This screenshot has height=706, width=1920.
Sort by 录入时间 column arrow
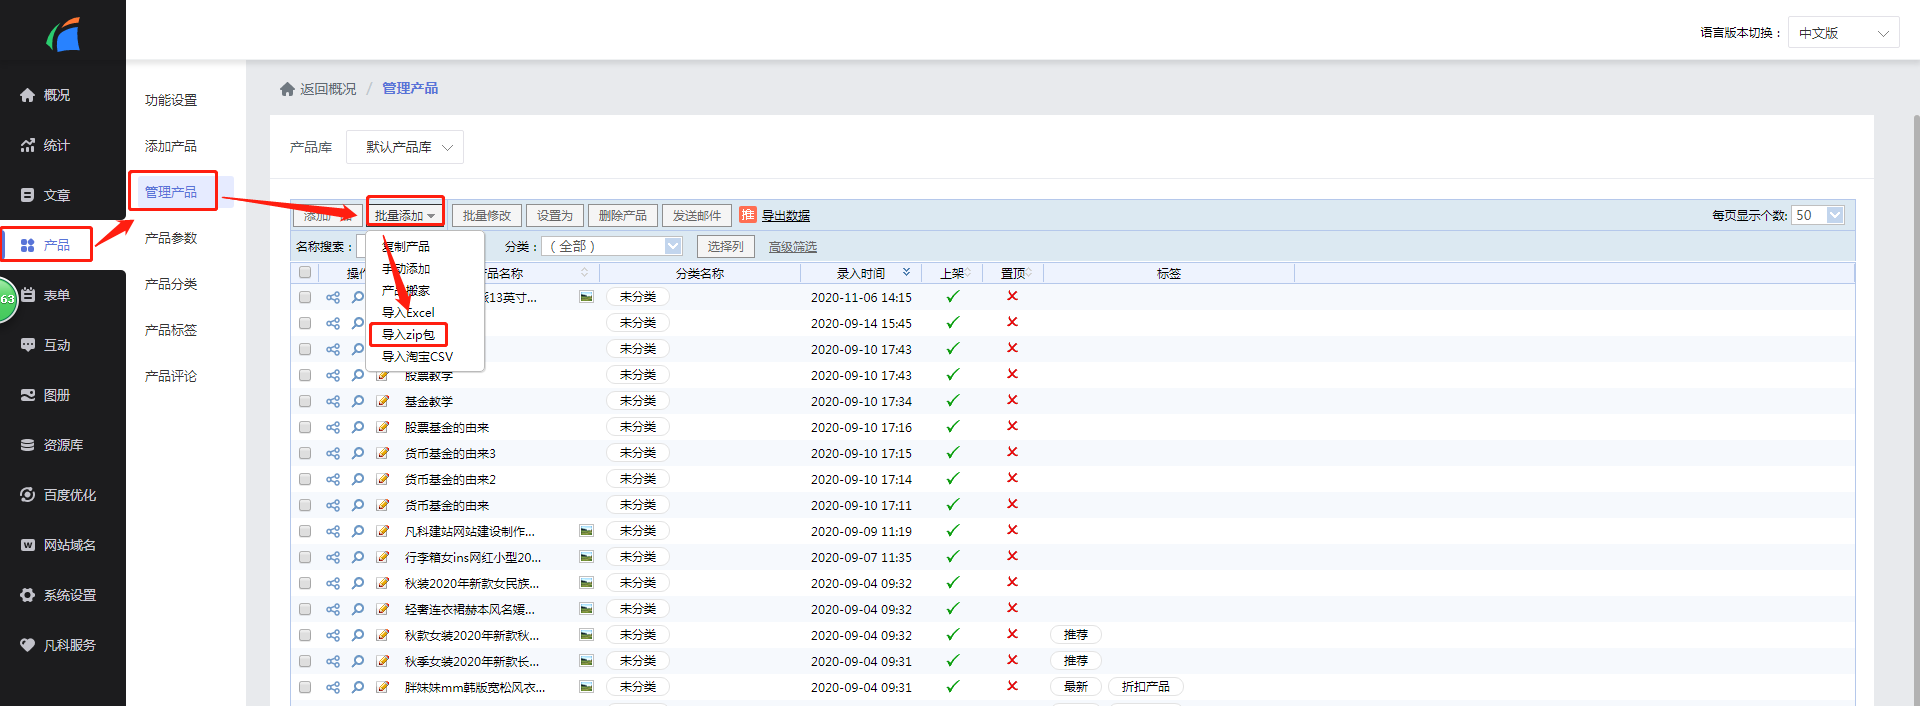[x=907, y=272]
